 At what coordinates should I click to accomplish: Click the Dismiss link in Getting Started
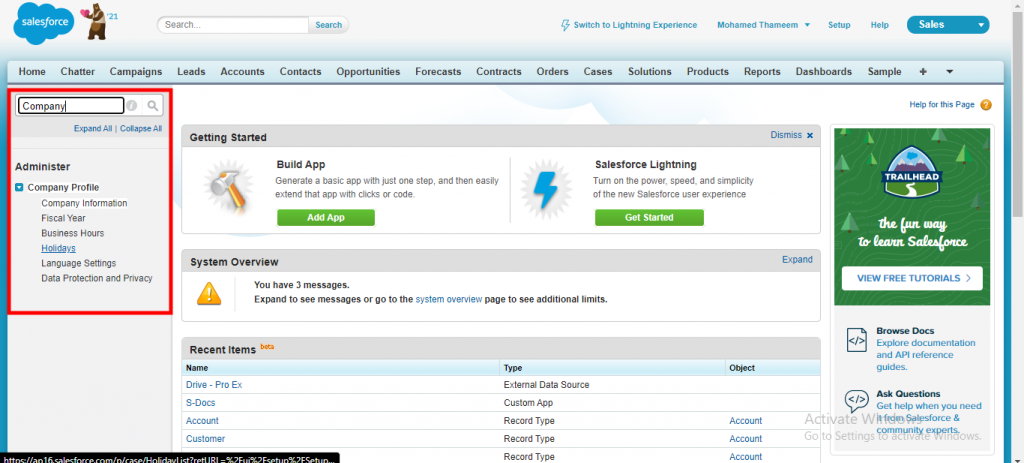click(786, 135)
